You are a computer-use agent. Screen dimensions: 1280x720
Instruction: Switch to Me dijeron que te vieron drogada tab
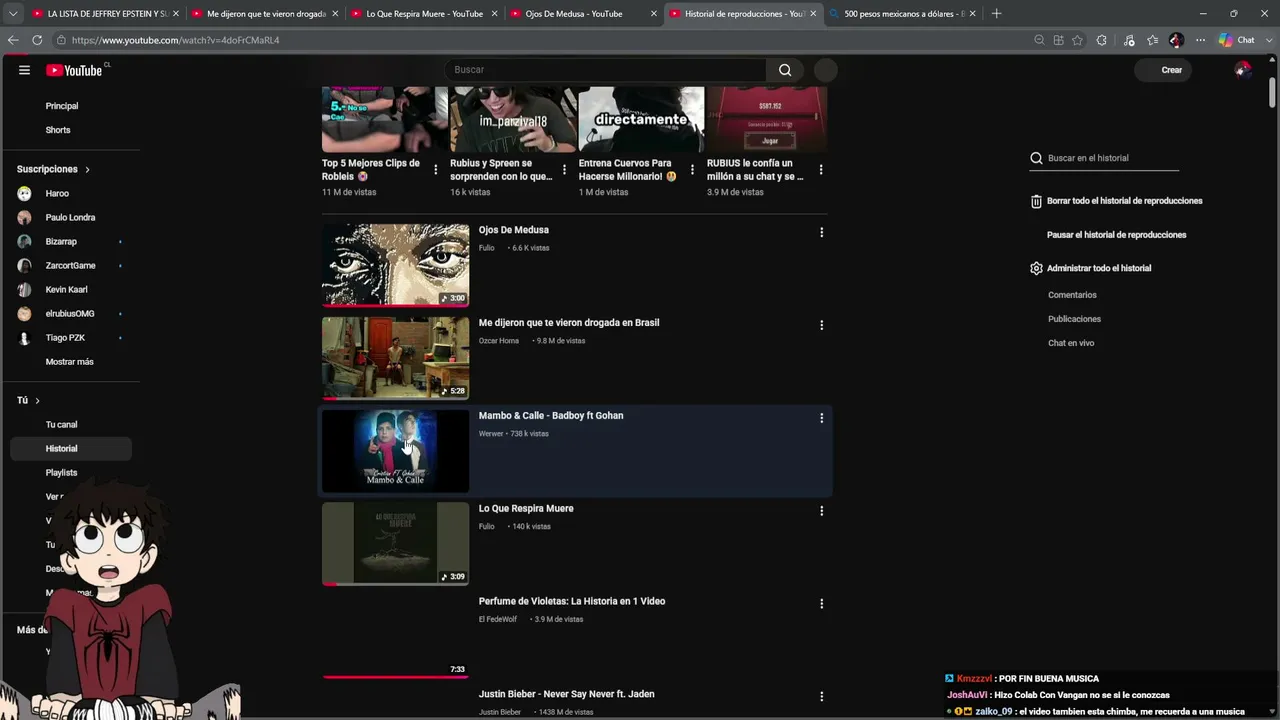click(x=264, y=14)
